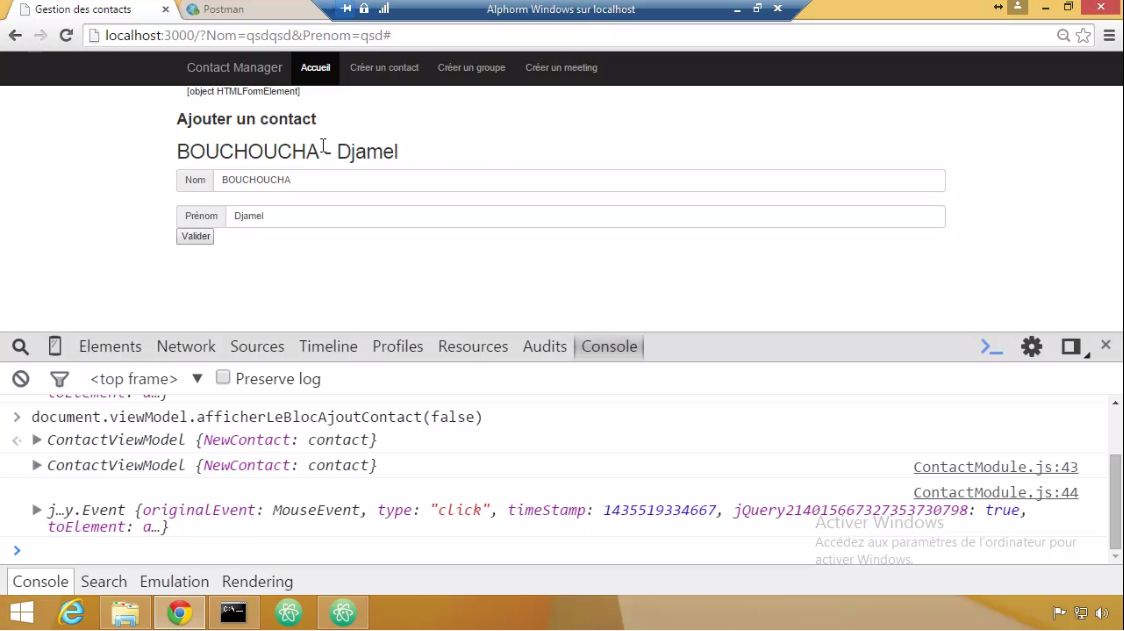The width and height of the screenshot is (1124, 631).
Task: Click the reload page icon
Action: point(66,33)
